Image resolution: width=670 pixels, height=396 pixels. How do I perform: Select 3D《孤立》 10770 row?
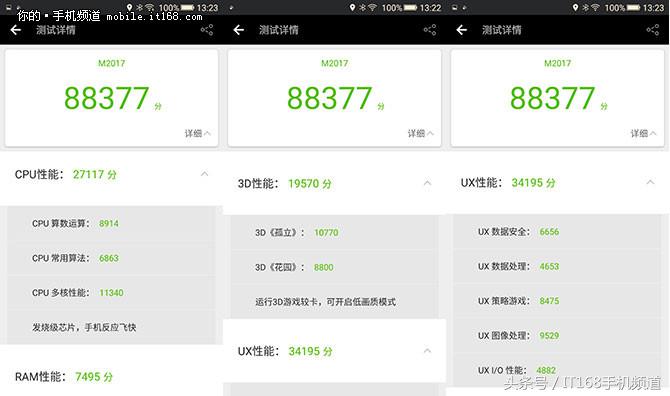tap(334, 232)
